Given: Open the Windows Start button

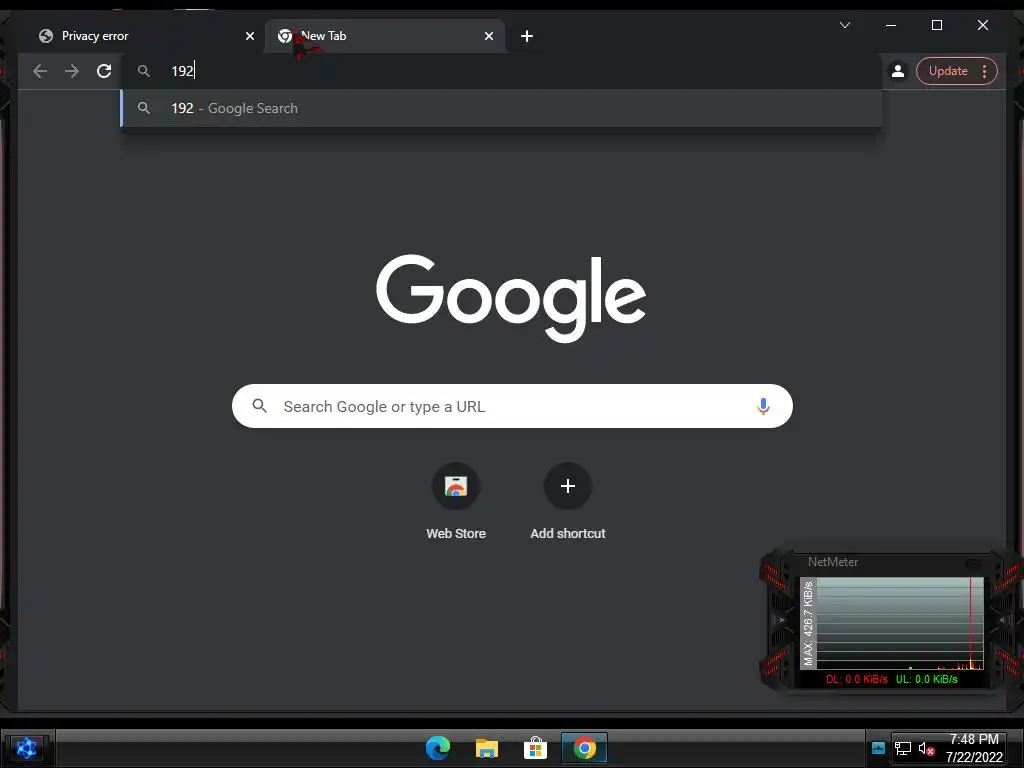Looking at the screenshot, I should point(26,748).
